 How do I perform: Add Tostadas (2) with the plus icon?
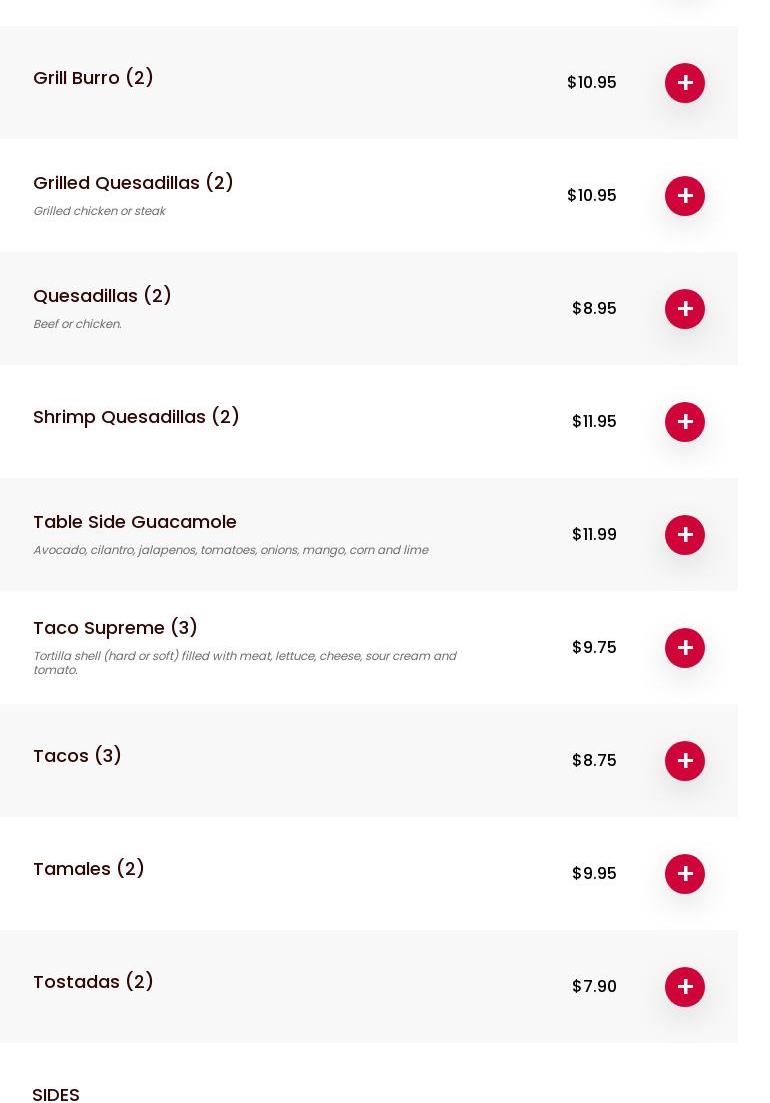[685, 987]
